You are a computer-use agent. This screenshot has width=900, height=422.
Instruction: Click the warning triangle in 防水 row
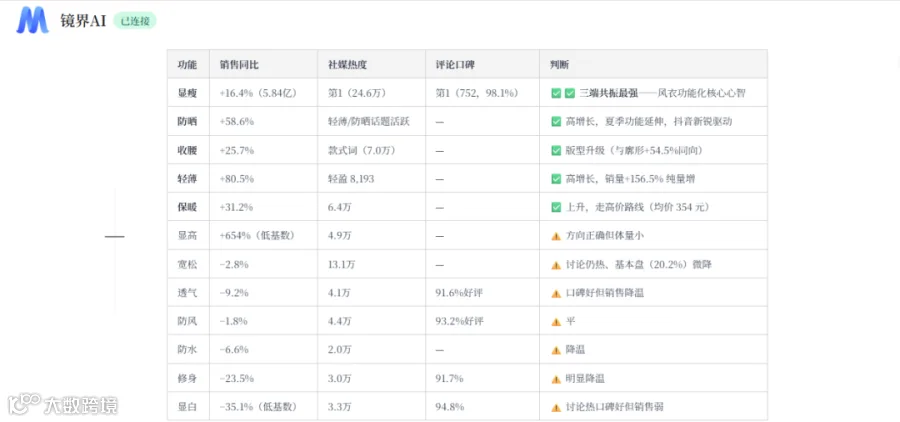(x=556, y=350)
